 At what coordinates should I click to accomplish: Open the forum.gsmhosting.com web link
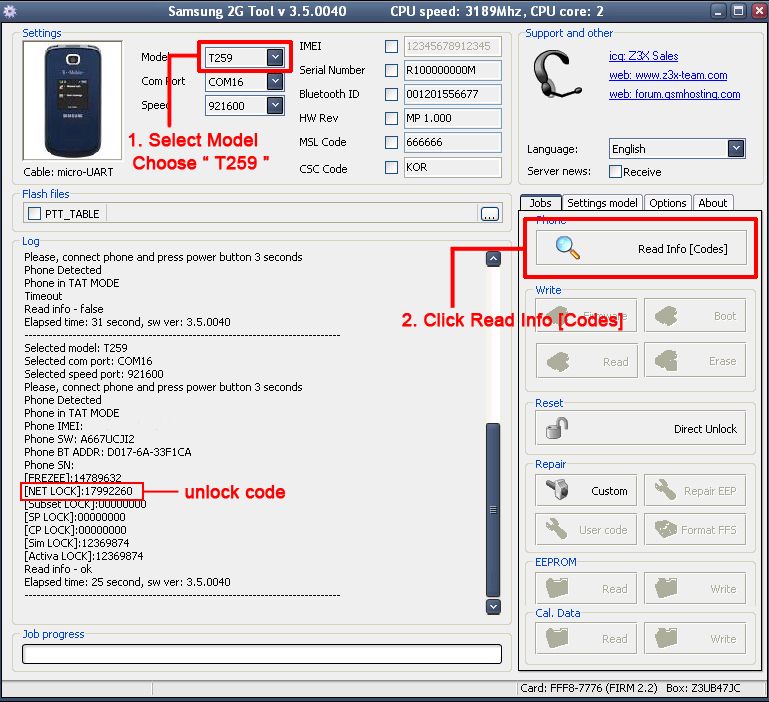pos(674,94)
